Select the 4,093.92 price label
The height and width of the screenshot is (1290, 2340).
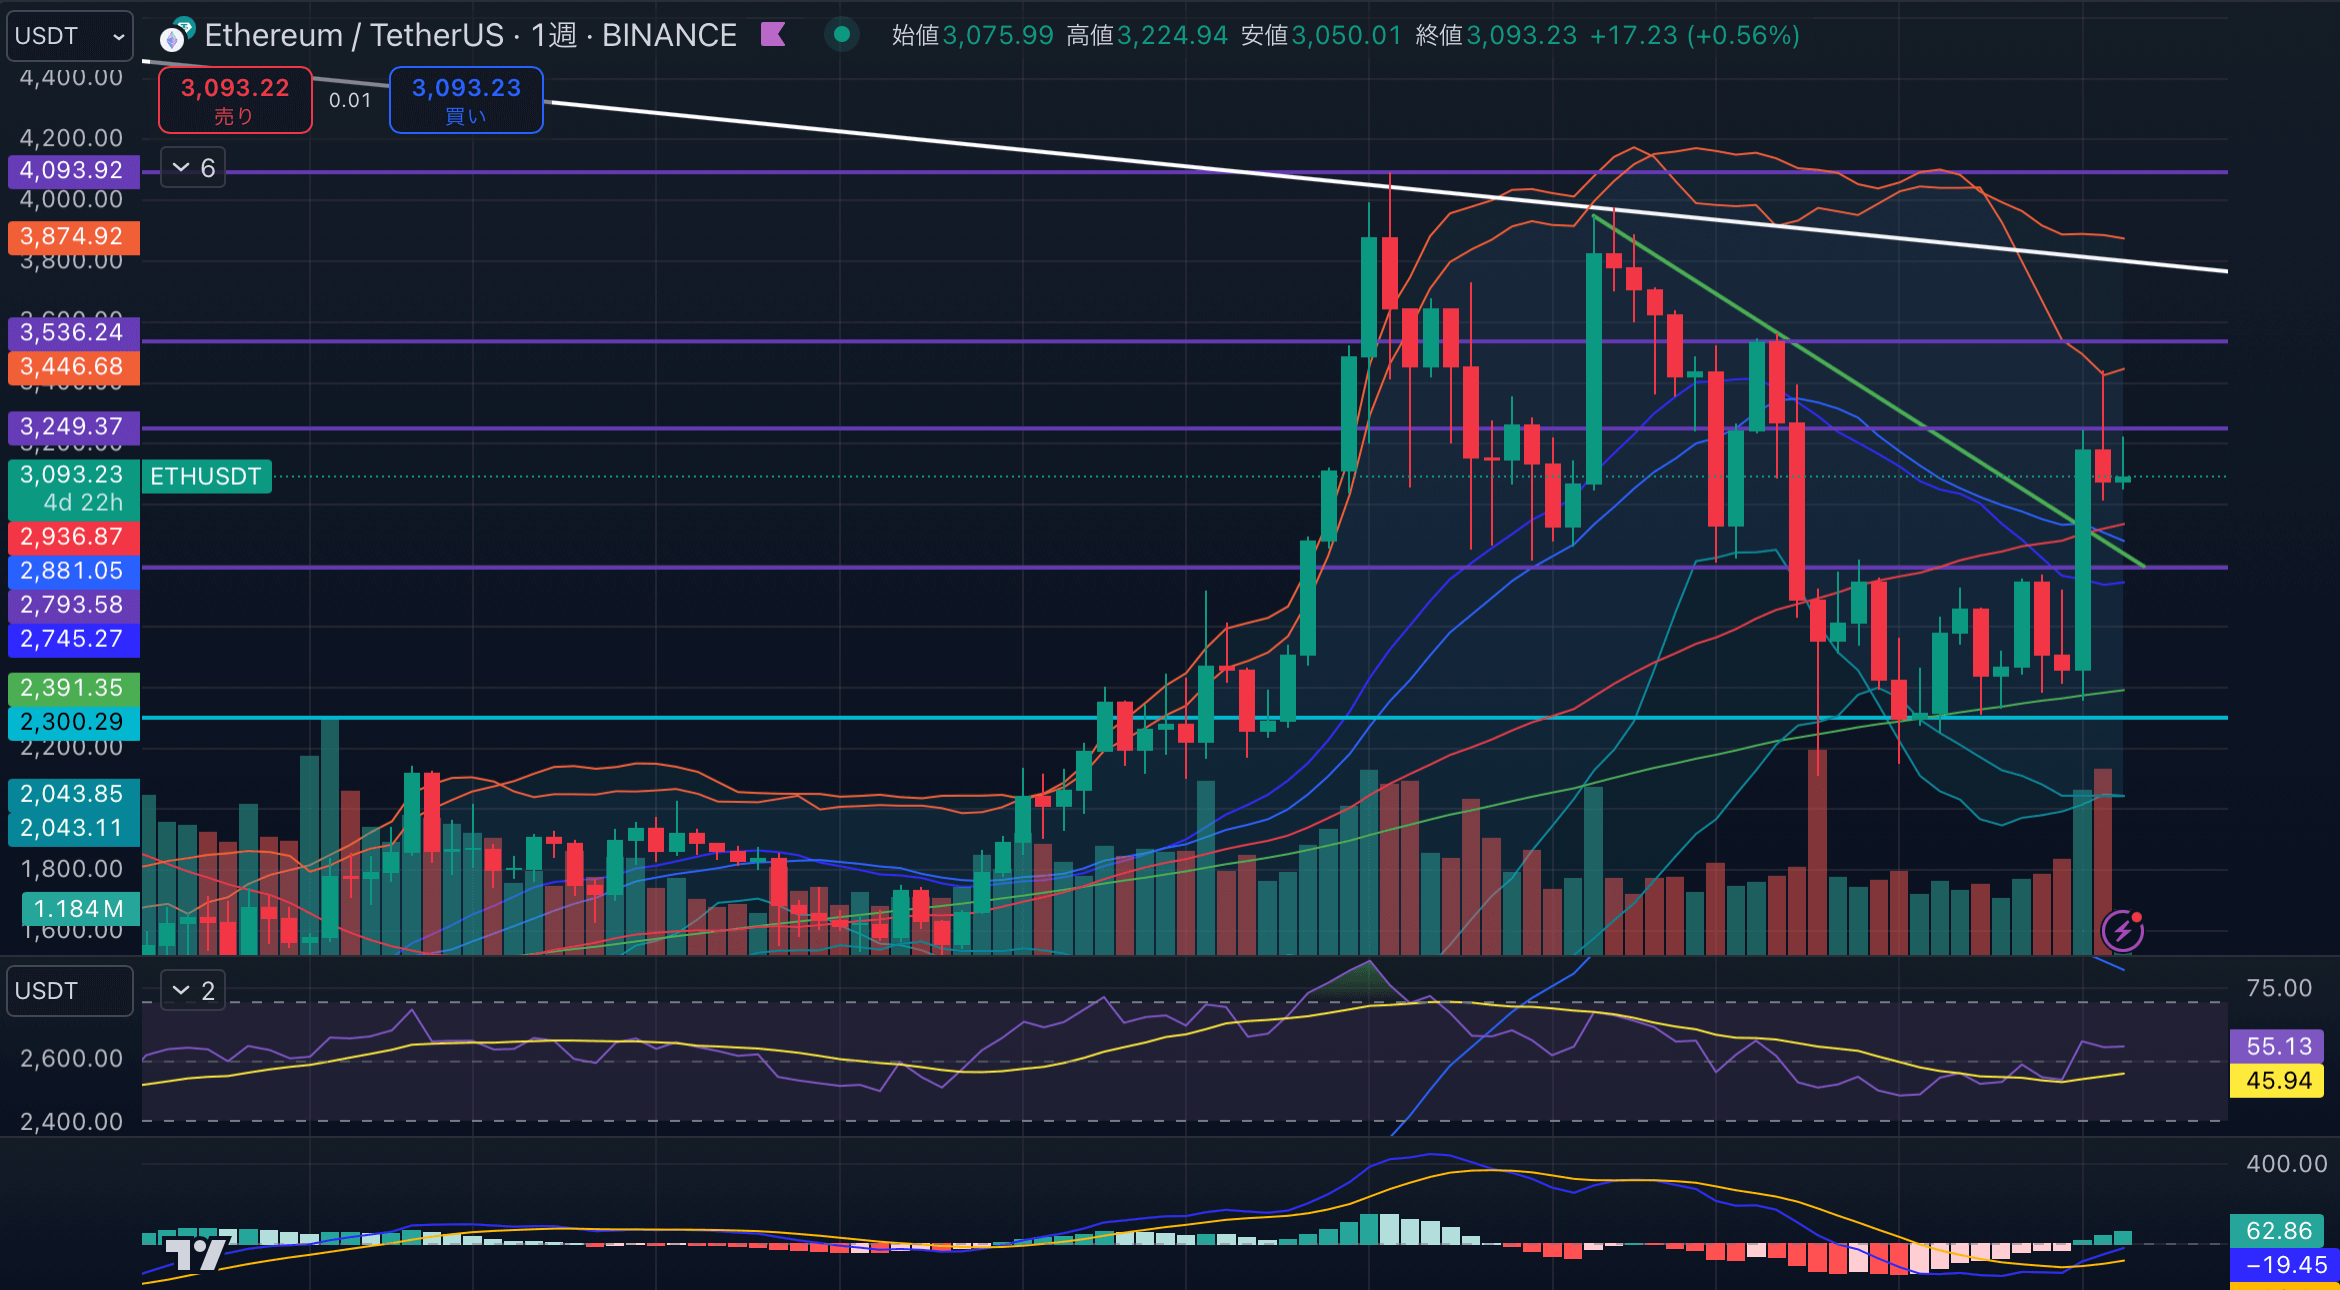click(x=73, y=170)
